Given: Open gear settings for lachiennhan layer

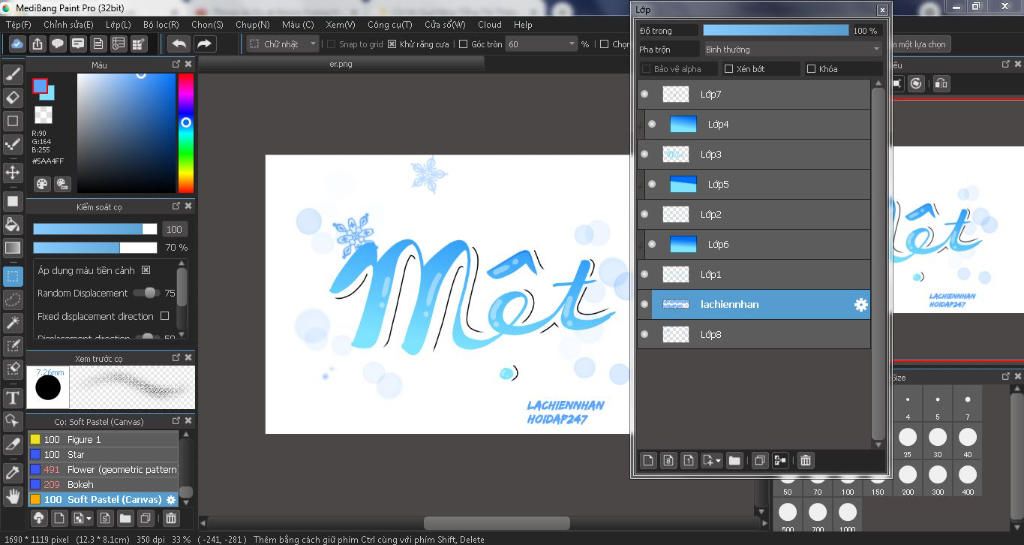Looking at the screenshot, I should tap(861, 304).
